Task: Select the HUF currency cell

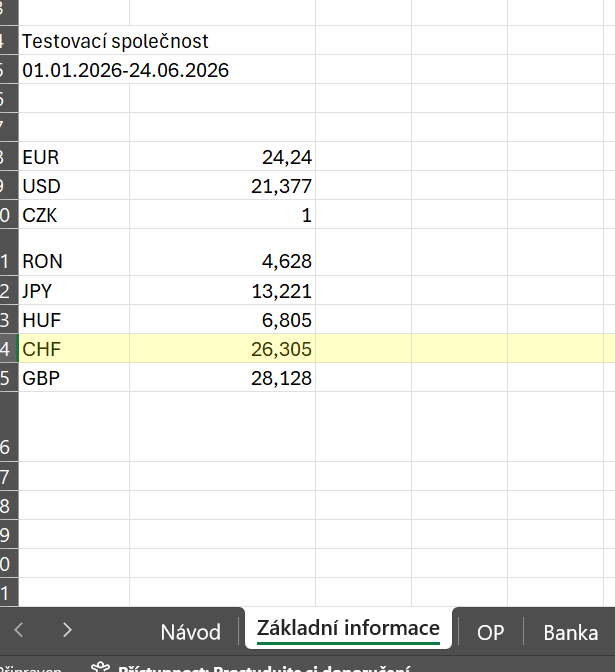Action: point(74,320)
